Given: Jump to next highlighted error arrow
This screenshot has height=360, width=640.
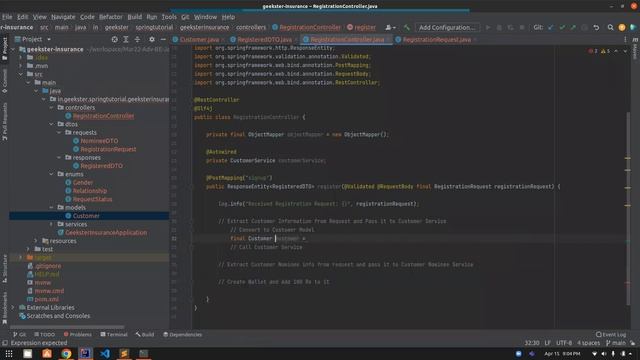Looking at the screenshot, I should 625,51.
